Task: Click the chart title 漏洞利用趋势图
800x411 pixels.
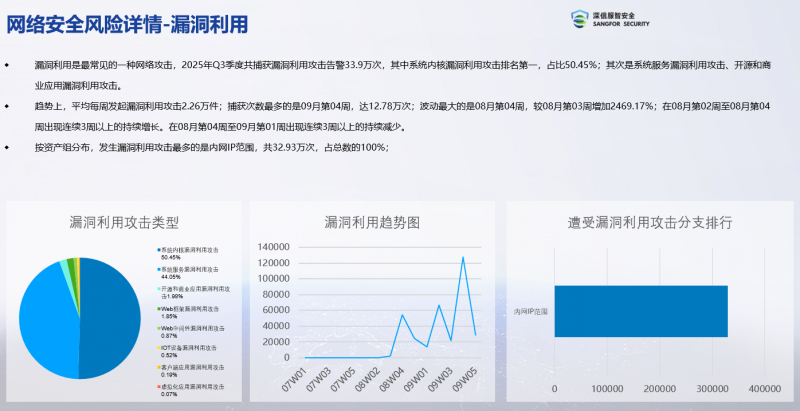Action: coord(372,222)
